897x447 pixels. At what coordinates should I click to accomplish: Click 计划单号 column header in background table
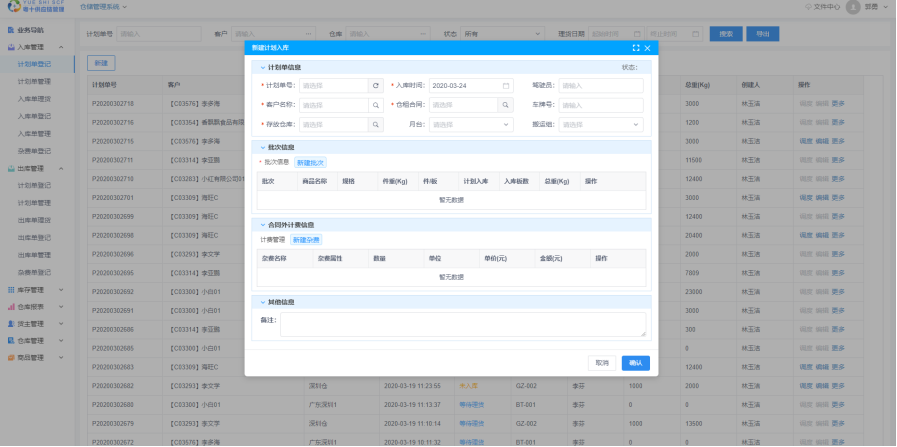pos(104,85)
